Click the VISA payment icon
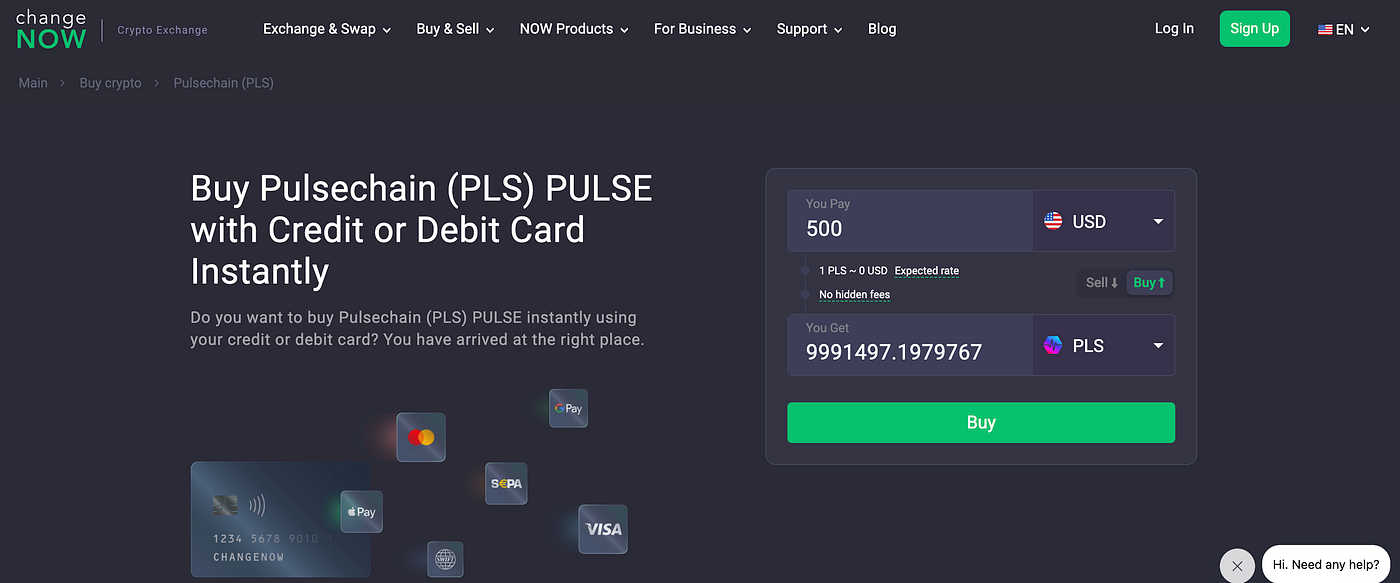Viewport: 1400px width, 583px height. 603,529
